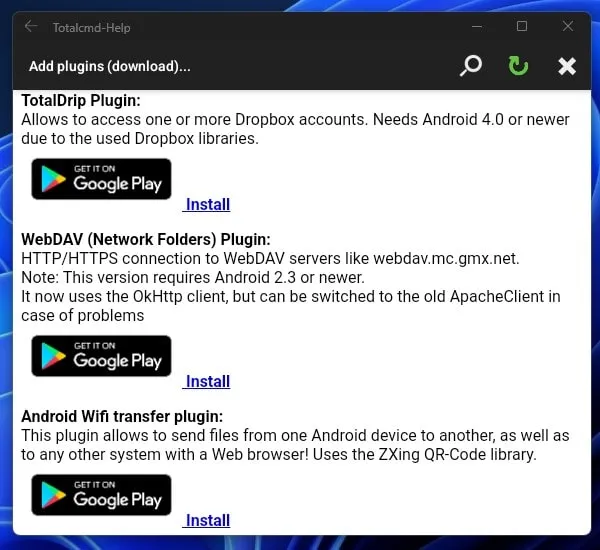
Task: Close help with white X icon
Action: click(567, 66)
